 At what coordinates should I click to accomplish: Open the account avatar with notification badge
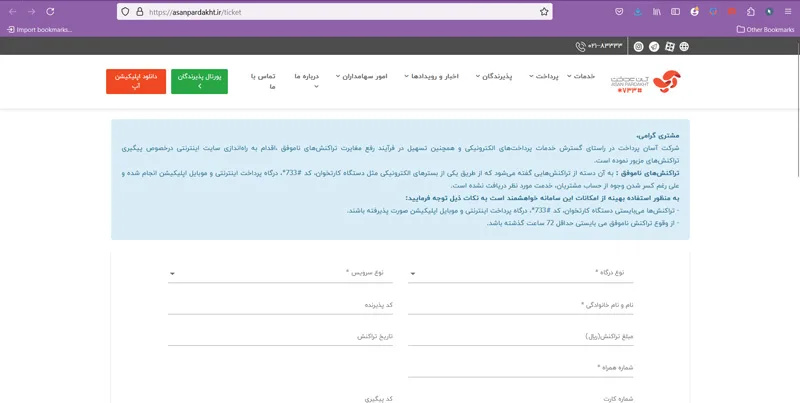694,11
